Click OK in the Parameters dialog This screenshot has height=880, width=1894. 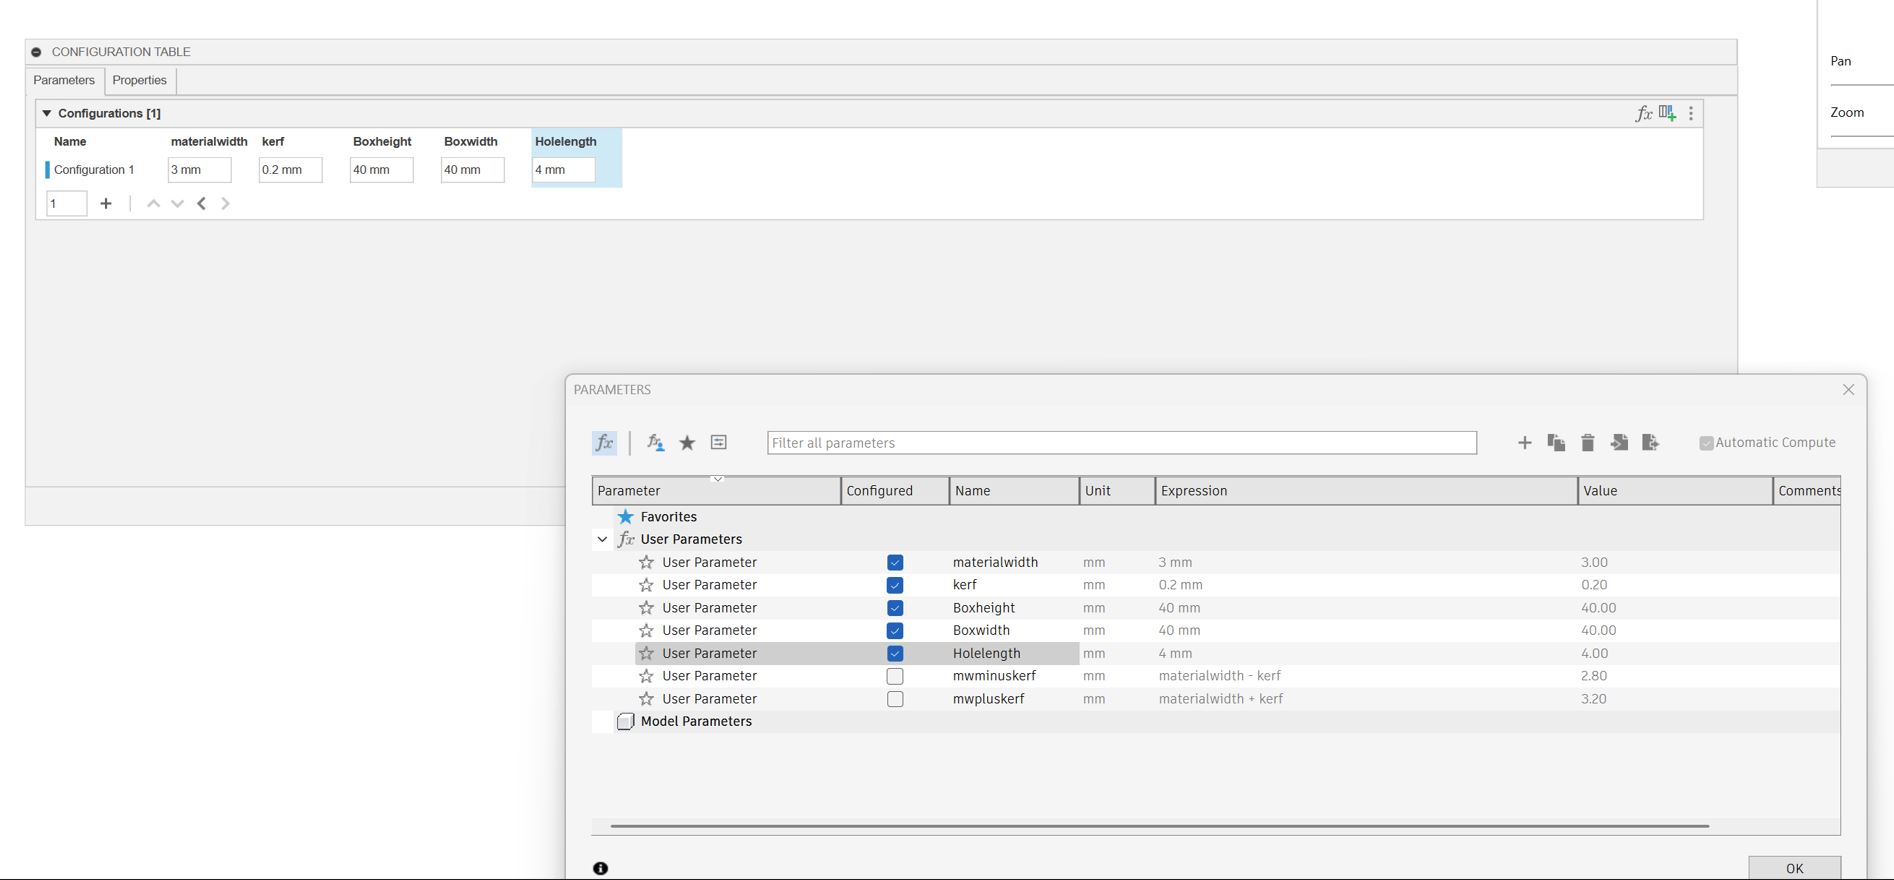(1794, 868)
